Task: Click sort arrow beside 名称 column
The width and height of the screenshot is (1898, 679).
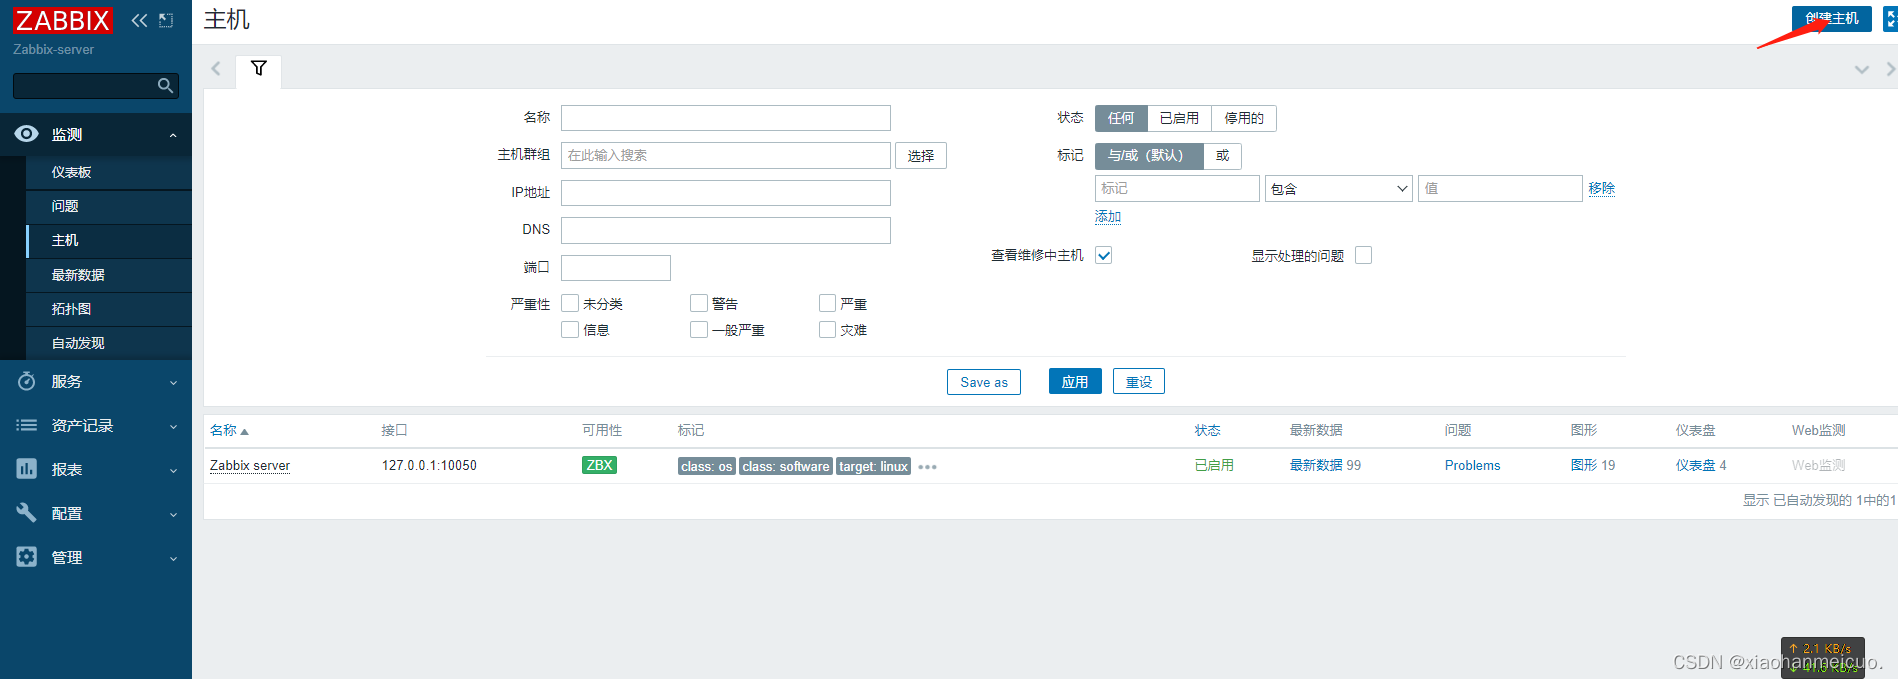Action: (245, 432)
